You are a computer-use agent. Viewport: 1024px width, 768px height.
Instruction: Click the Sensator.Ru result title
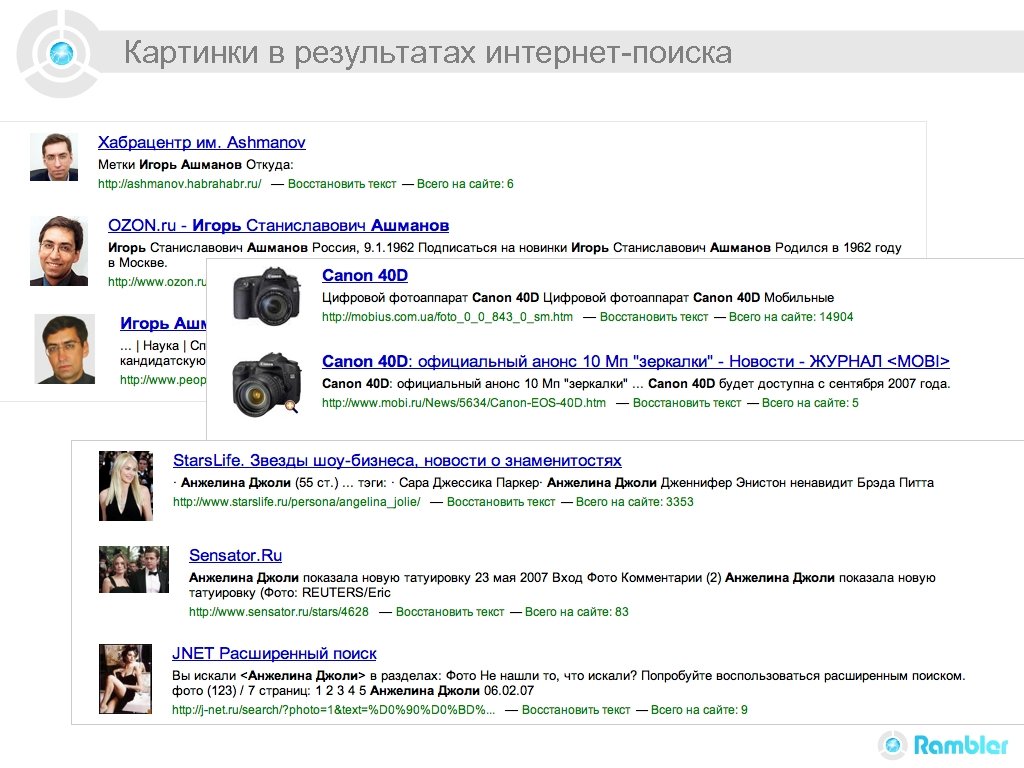point(235,555)
